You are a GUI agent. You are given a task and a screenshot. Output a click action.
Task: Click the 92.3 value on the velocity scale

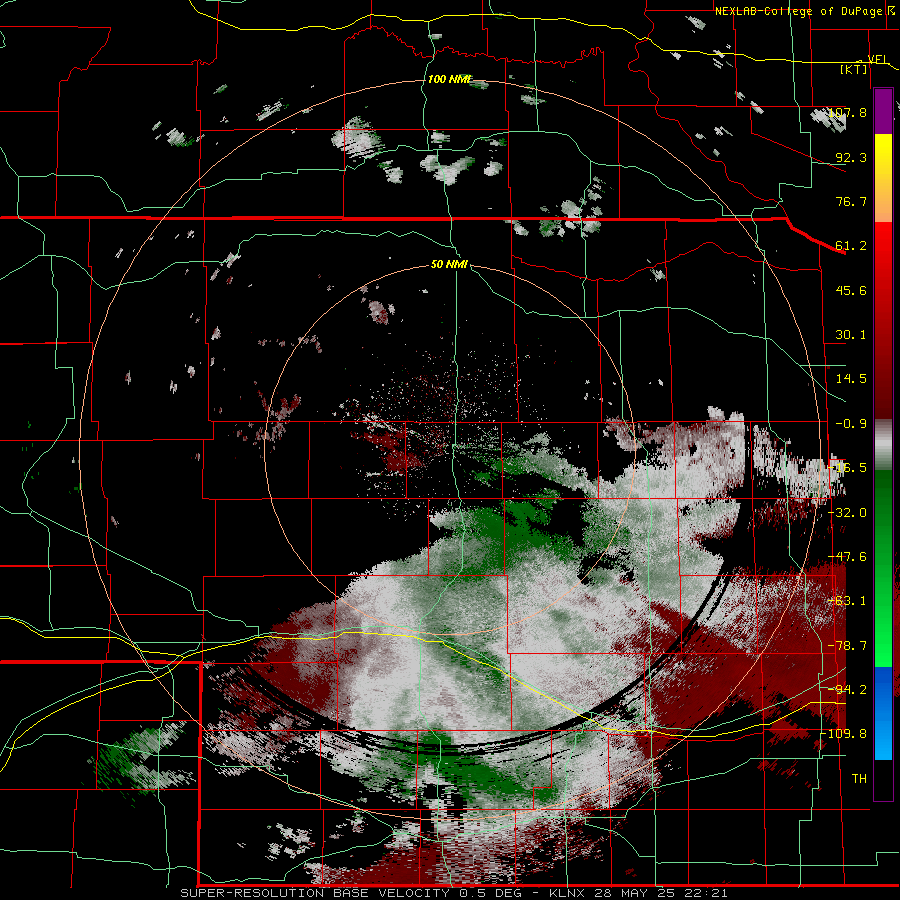851,157
